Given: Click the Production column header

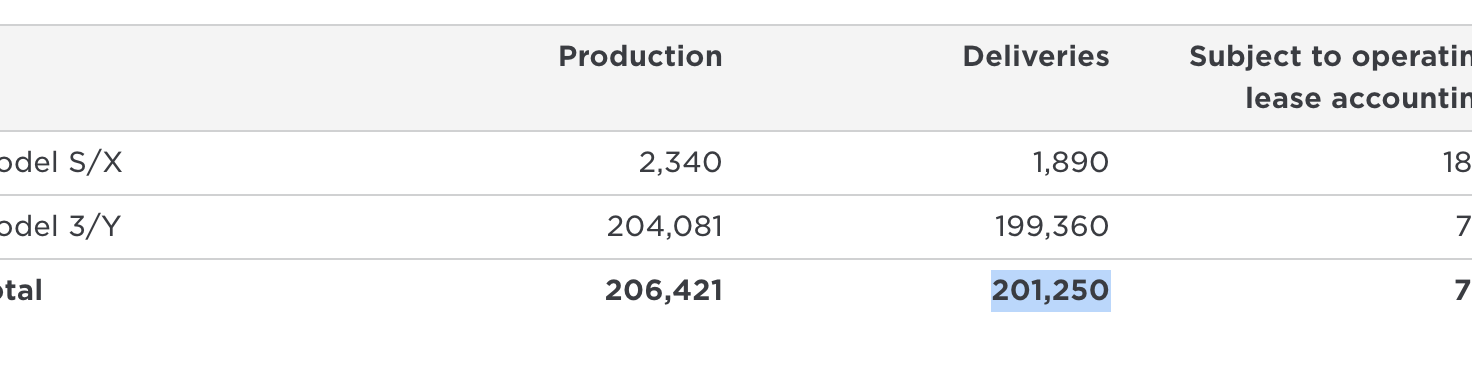Looking at the screenshot, I should coord(640,57).
